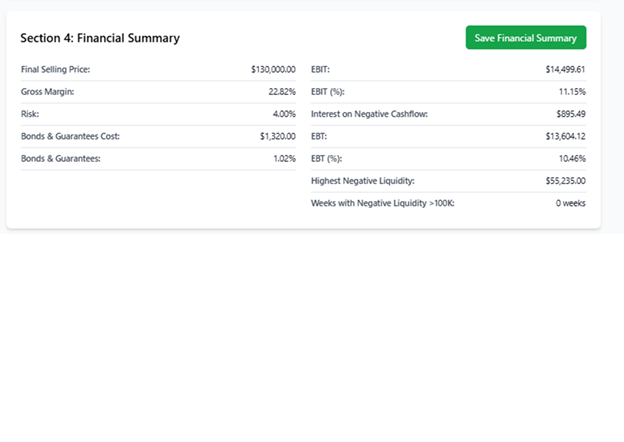Click the Final Selling Price label
This screenshot has height=442, width=624.
pos(55,70)
